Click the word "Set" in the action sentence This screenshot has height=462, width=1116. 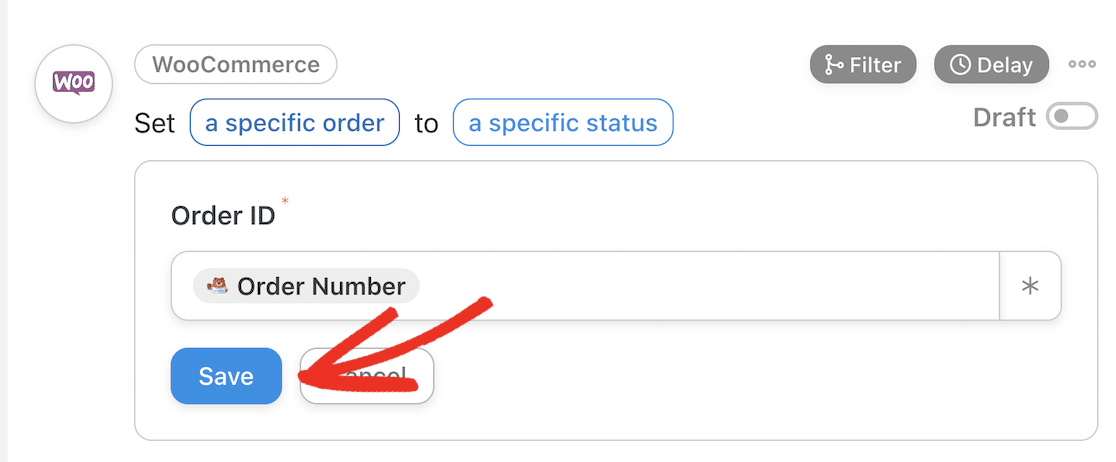pos(154,124)
